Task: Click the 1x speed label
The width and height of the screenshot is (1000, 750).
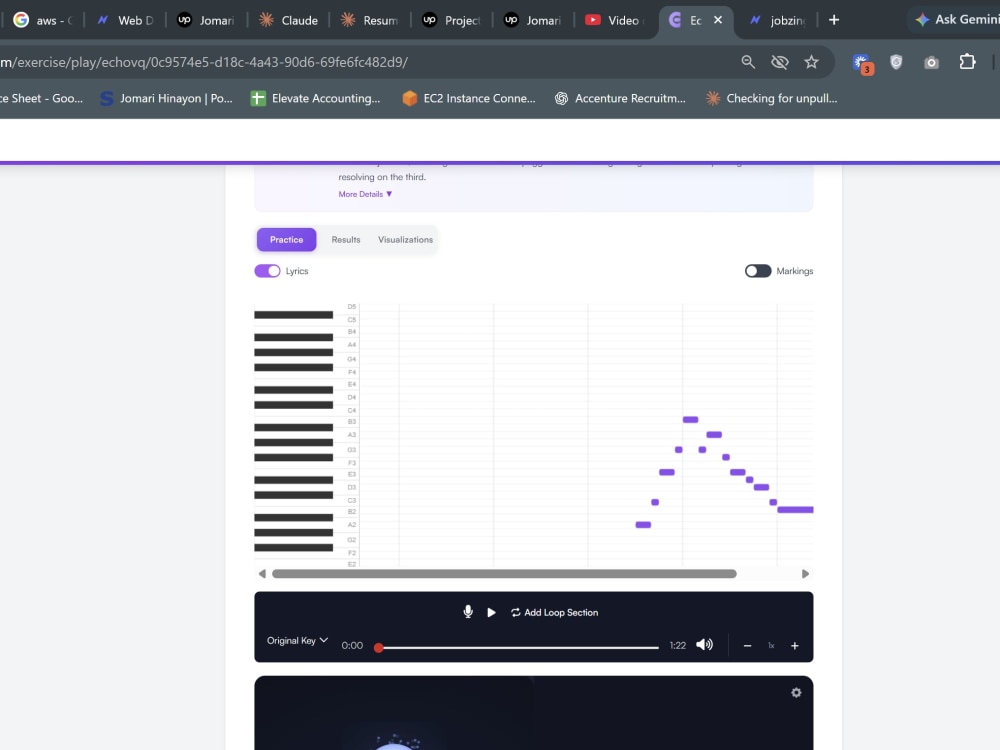Action: (771, 646)
